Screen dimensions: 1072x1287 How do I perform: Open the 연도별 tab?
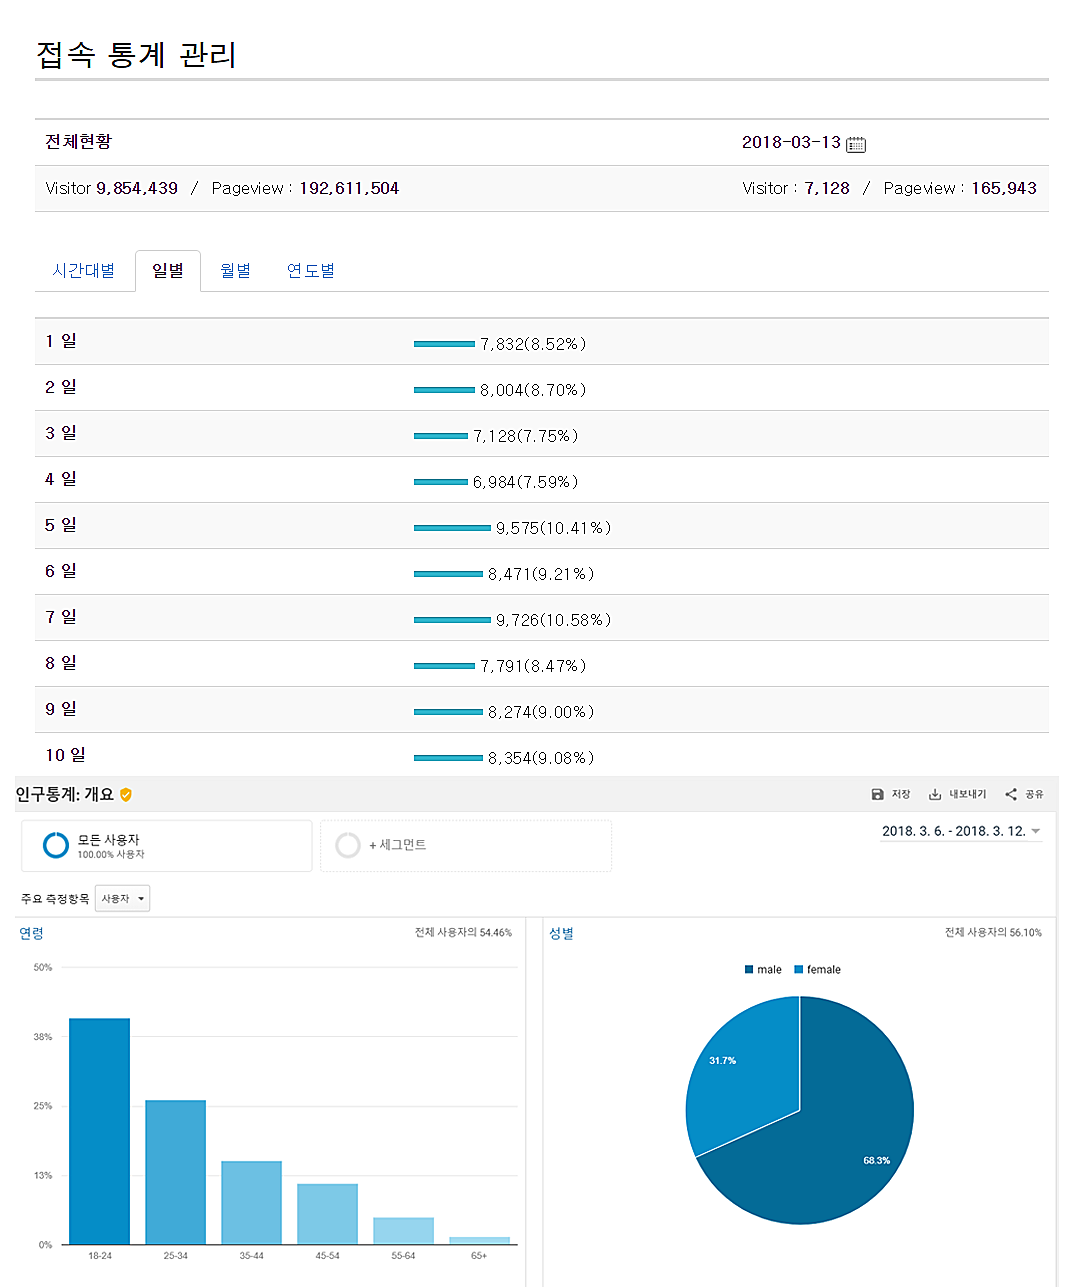click(311, 271)
